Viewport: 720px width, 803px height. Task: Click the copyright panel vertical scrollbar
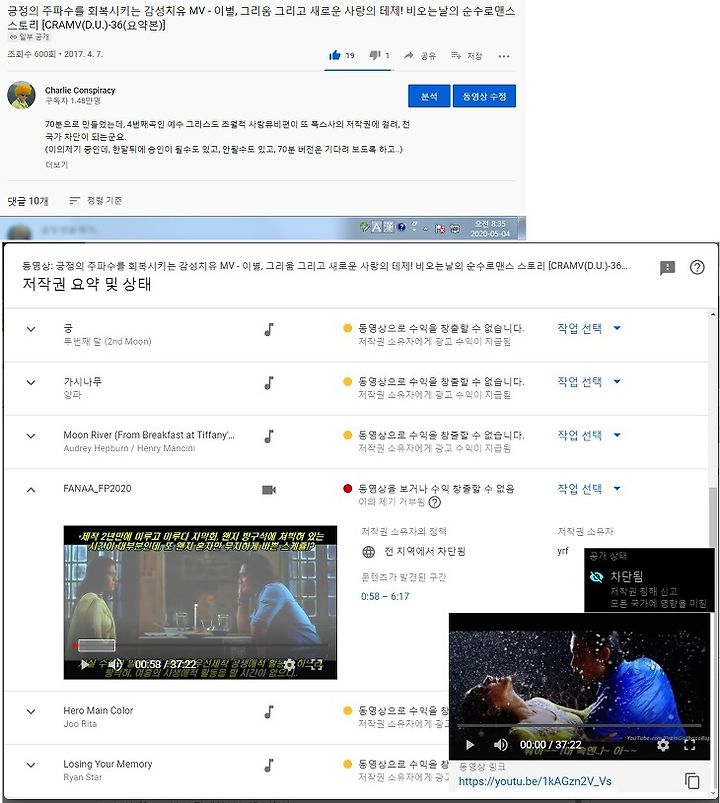[712, 517]
